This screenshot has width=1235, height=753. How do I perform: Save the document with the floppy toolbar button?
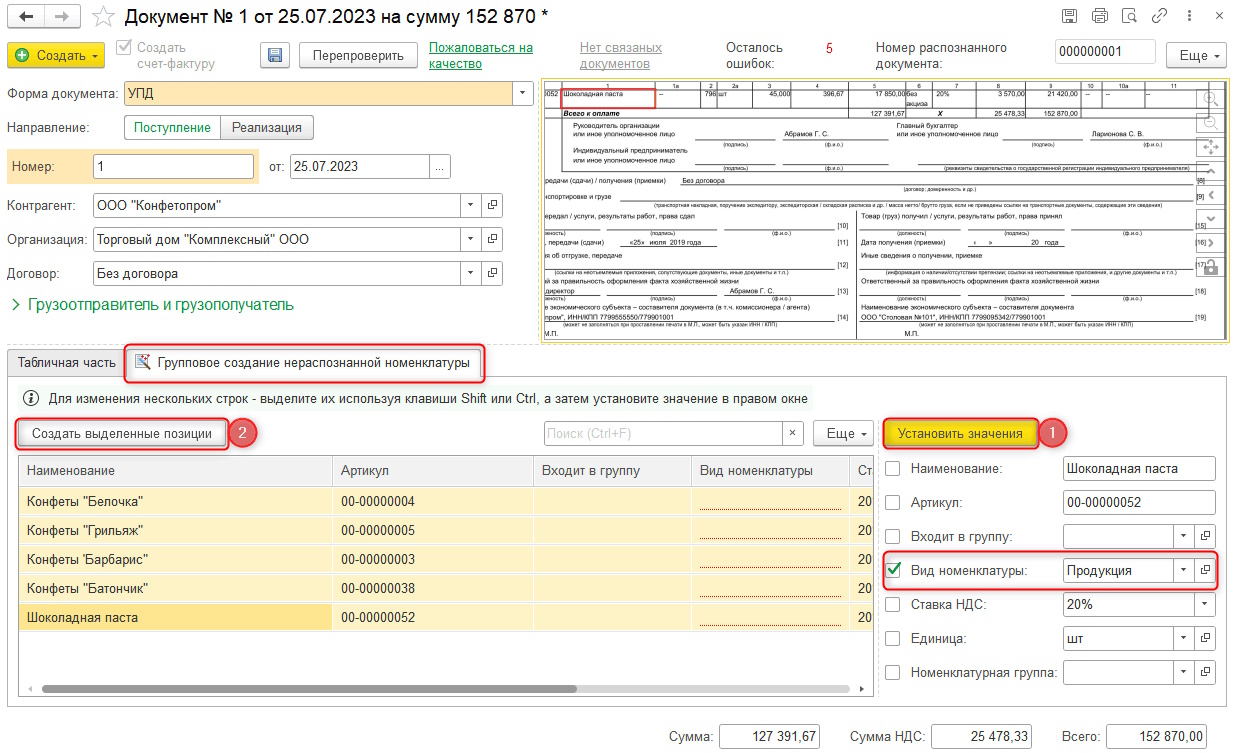(275, 55)
